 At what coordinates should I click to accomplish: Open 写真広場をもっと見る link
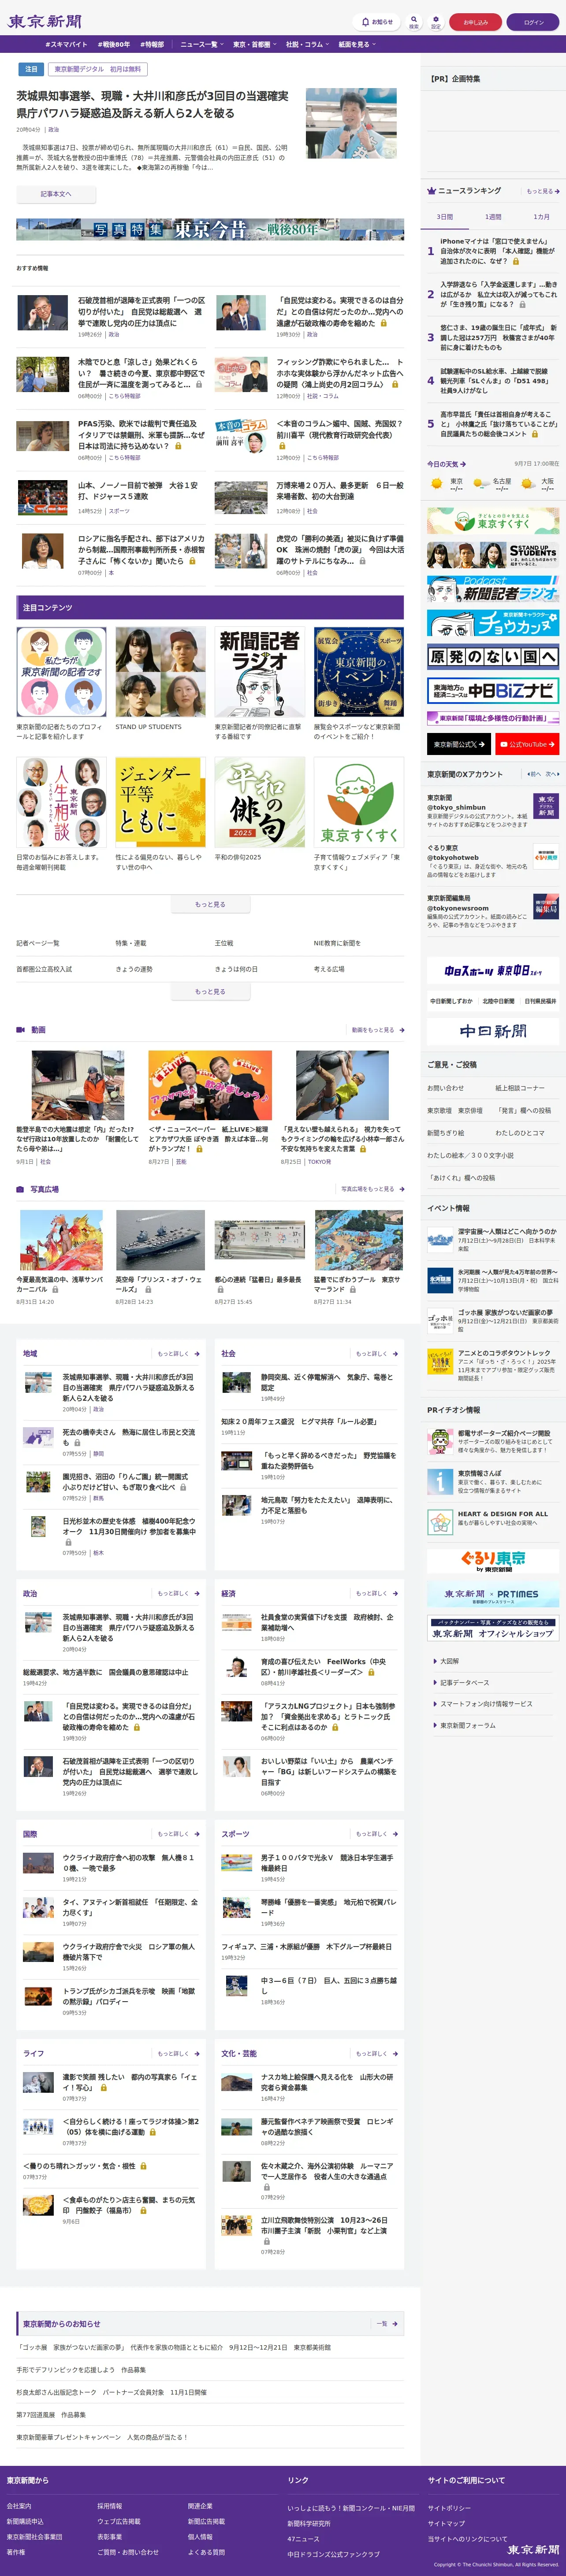(x=372, y=1189)
